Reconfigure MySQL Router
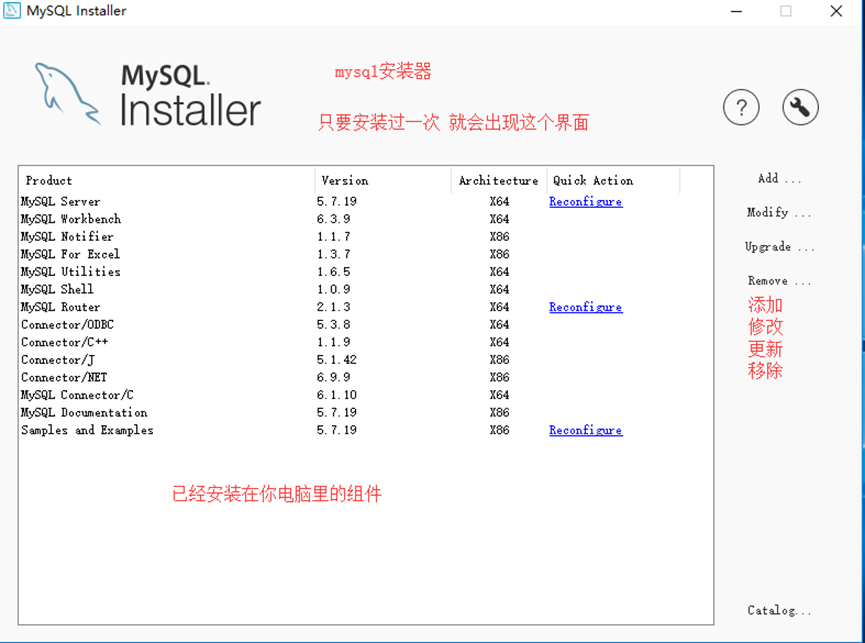This screenshot has width=865, height=643. click(585, 307)
